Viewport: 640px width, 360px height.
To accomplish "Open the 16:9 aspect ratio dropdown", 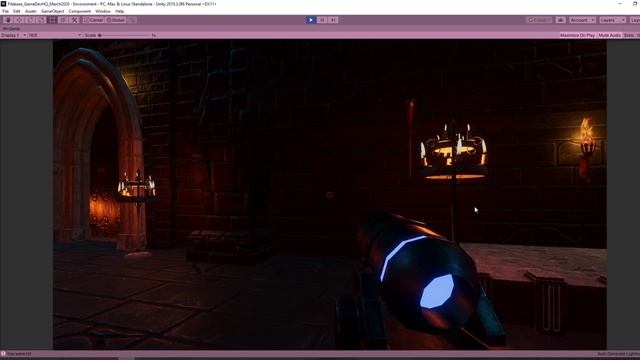I will 55,36.
